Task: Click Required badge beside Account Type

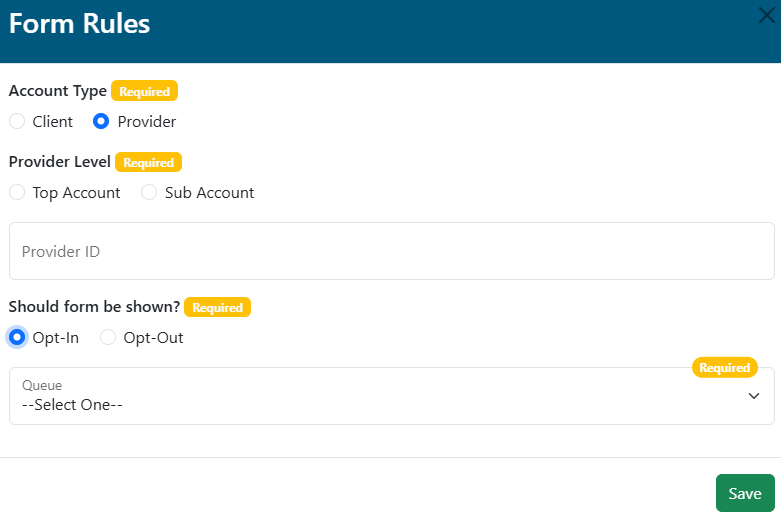Action: pos(144,91)
